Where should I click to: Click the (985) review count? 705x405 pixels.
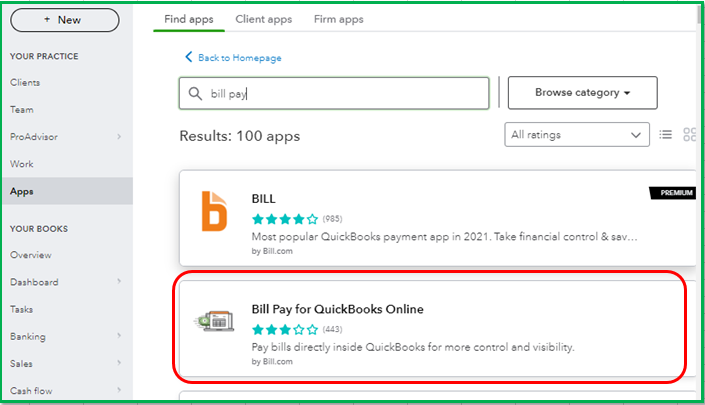click(332, 219)
